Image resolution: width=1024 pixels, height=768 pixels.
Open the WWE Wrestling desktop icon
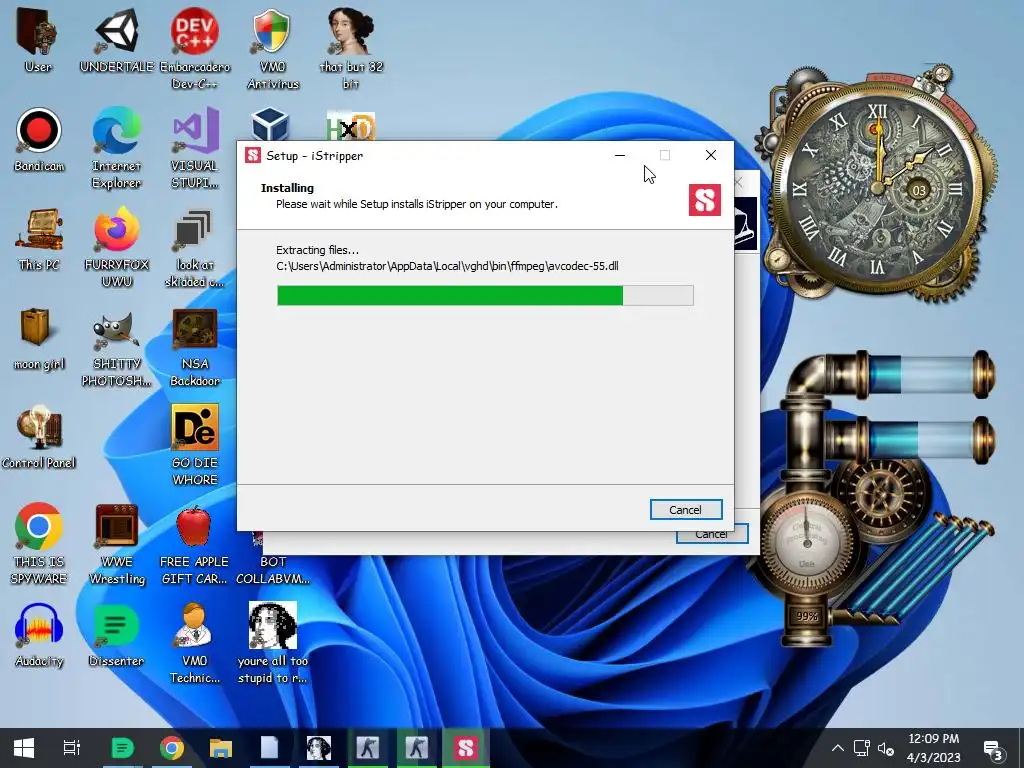tap(117, 543)
